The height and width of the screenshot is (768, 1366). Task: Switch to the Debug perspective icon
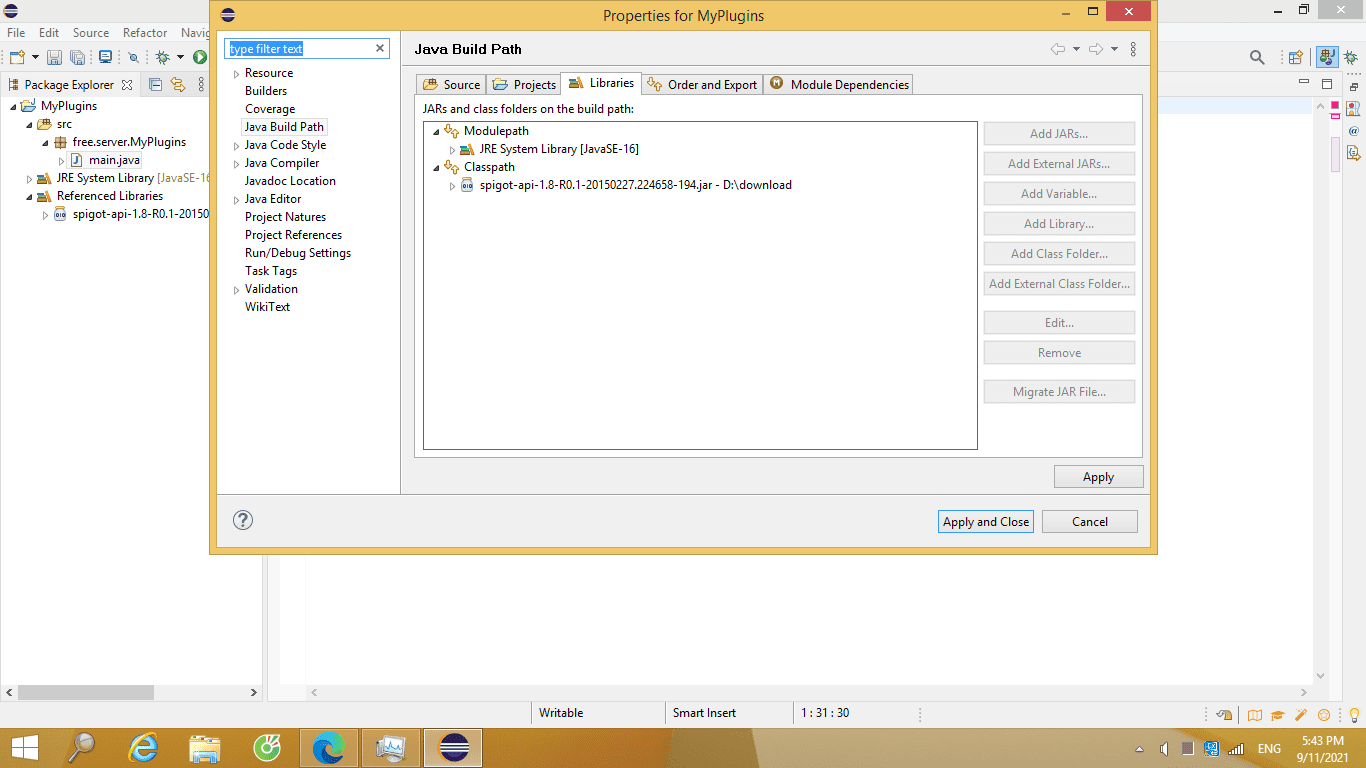coord(1351,58)
